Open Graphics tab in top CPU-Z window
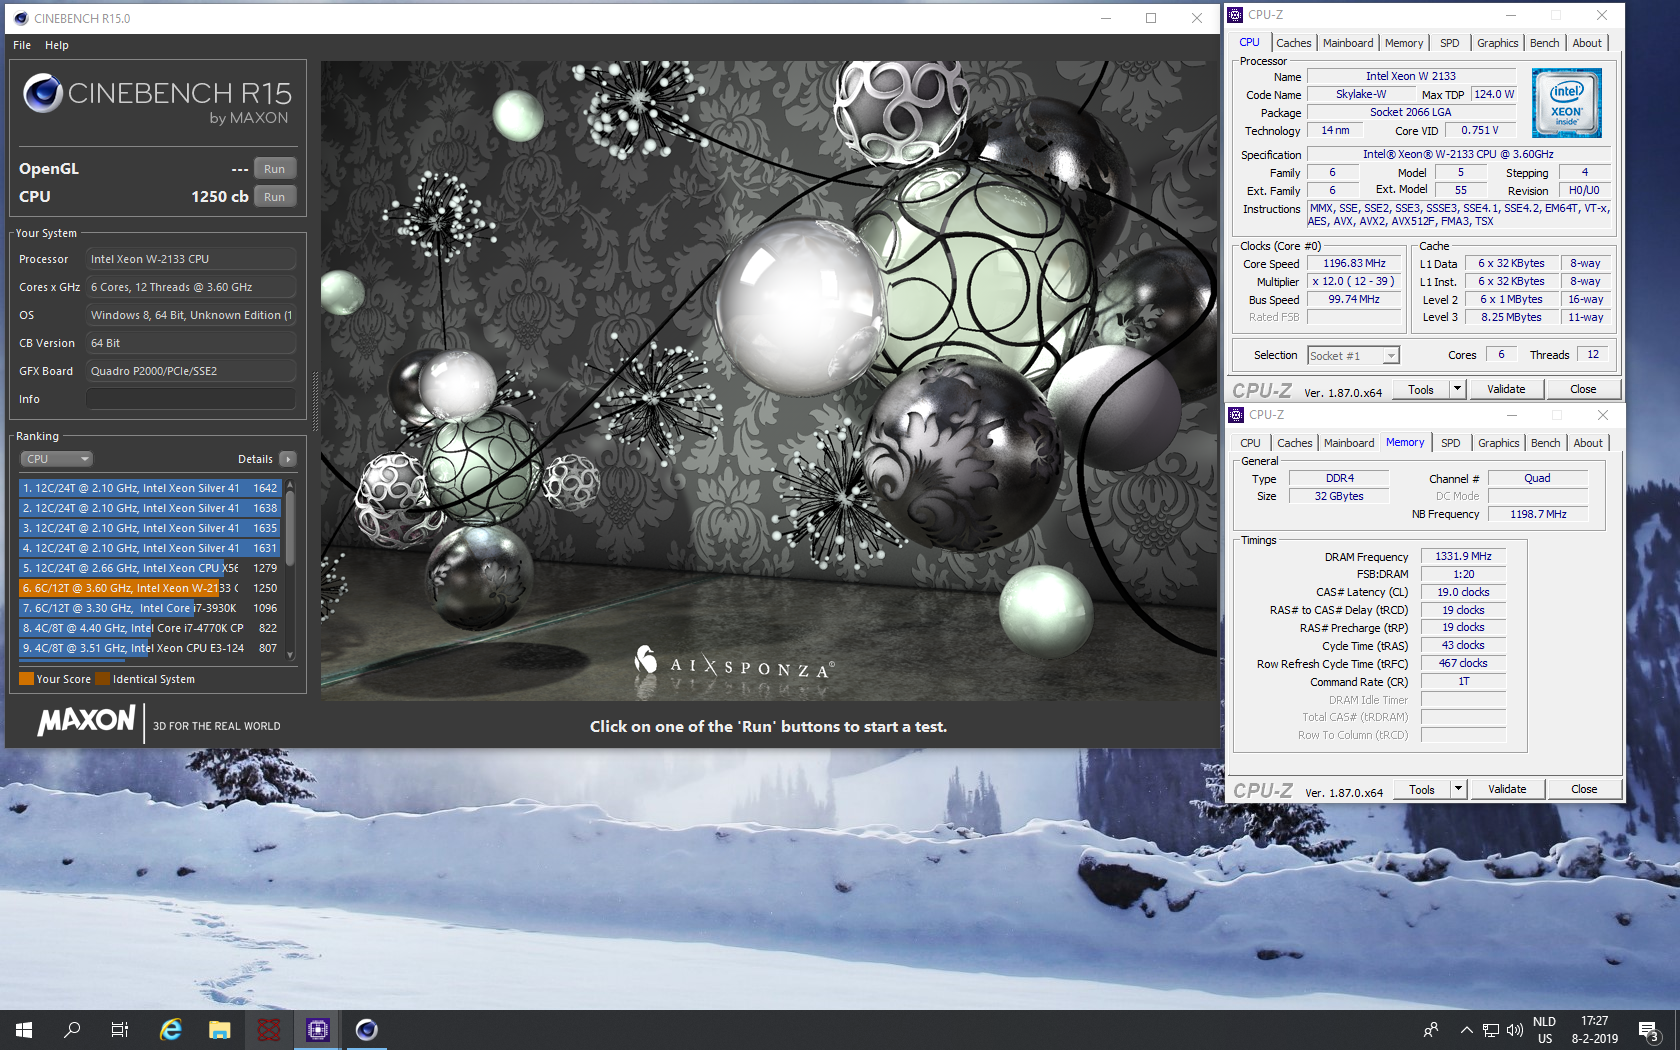 coord(1497,43)
